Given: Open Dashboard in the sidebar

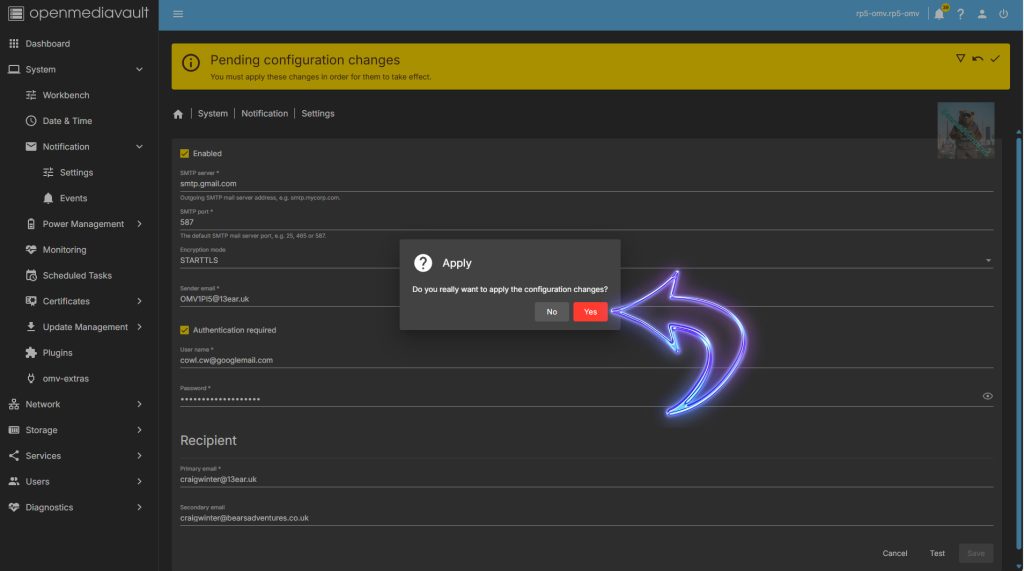Looking at the screenshot, I should (47, 44).
